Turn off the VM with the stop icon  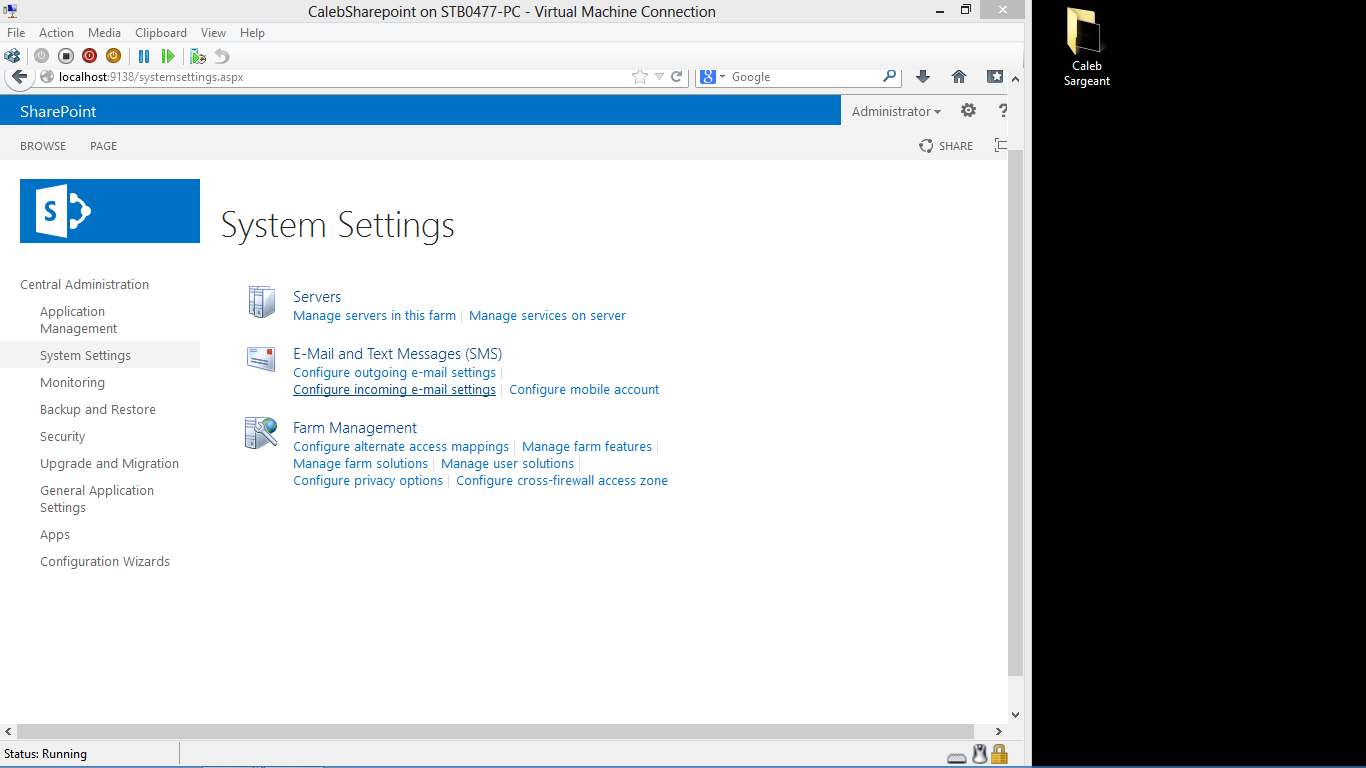(65, 56)
